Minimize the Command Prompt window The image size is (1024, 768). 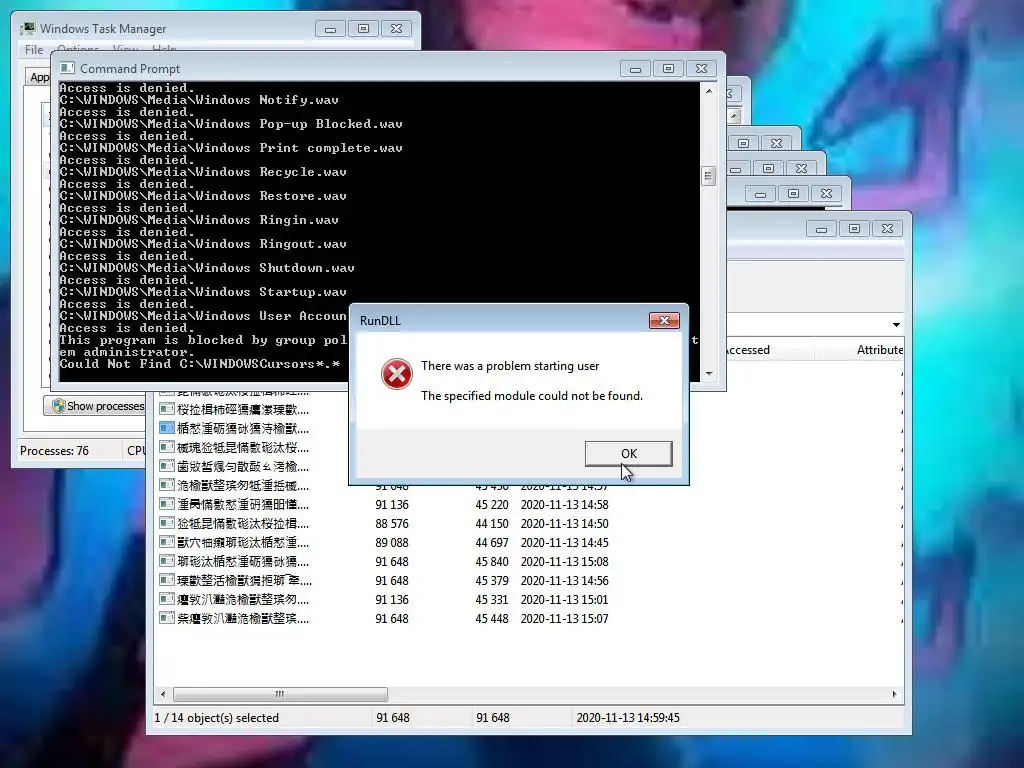635,69
